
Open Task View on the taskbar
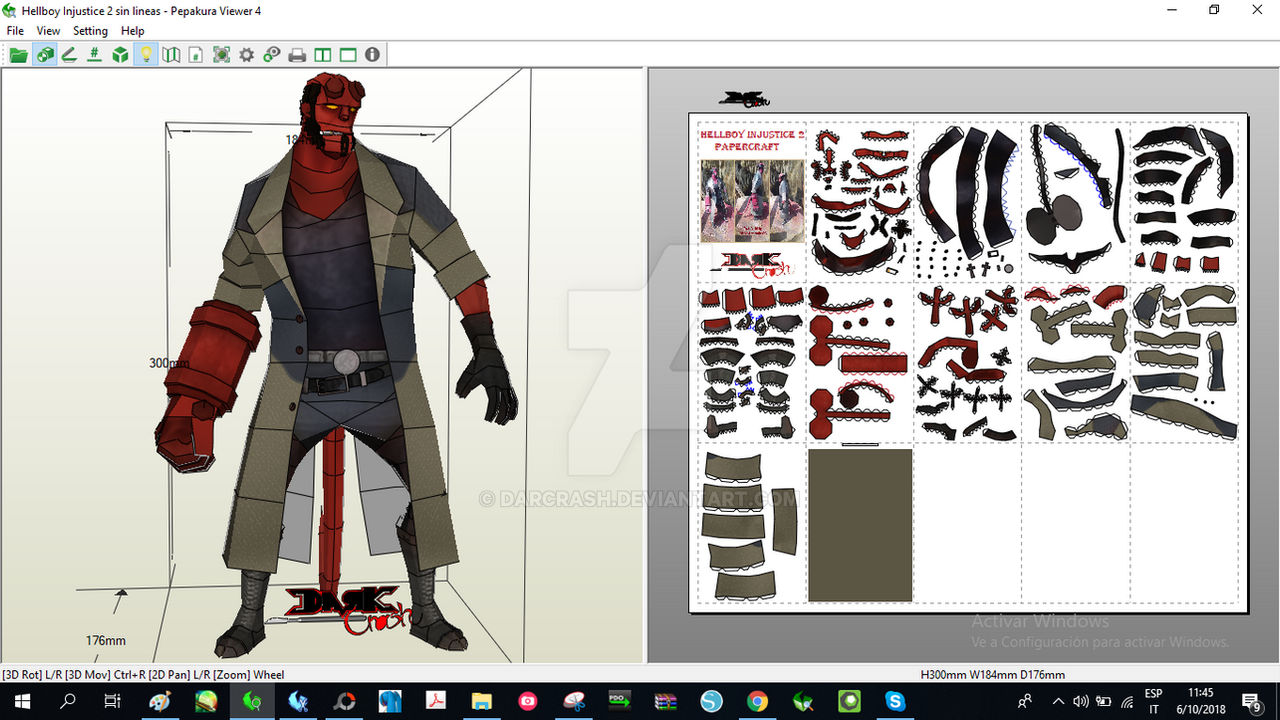(113, 701)
